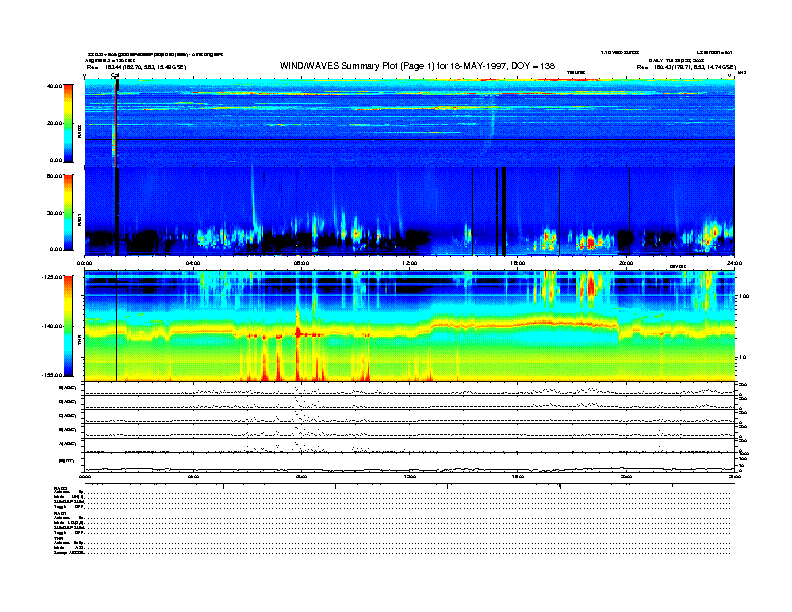Click the TNR color scale bar
Screen dimensions: 792x612
68,326
